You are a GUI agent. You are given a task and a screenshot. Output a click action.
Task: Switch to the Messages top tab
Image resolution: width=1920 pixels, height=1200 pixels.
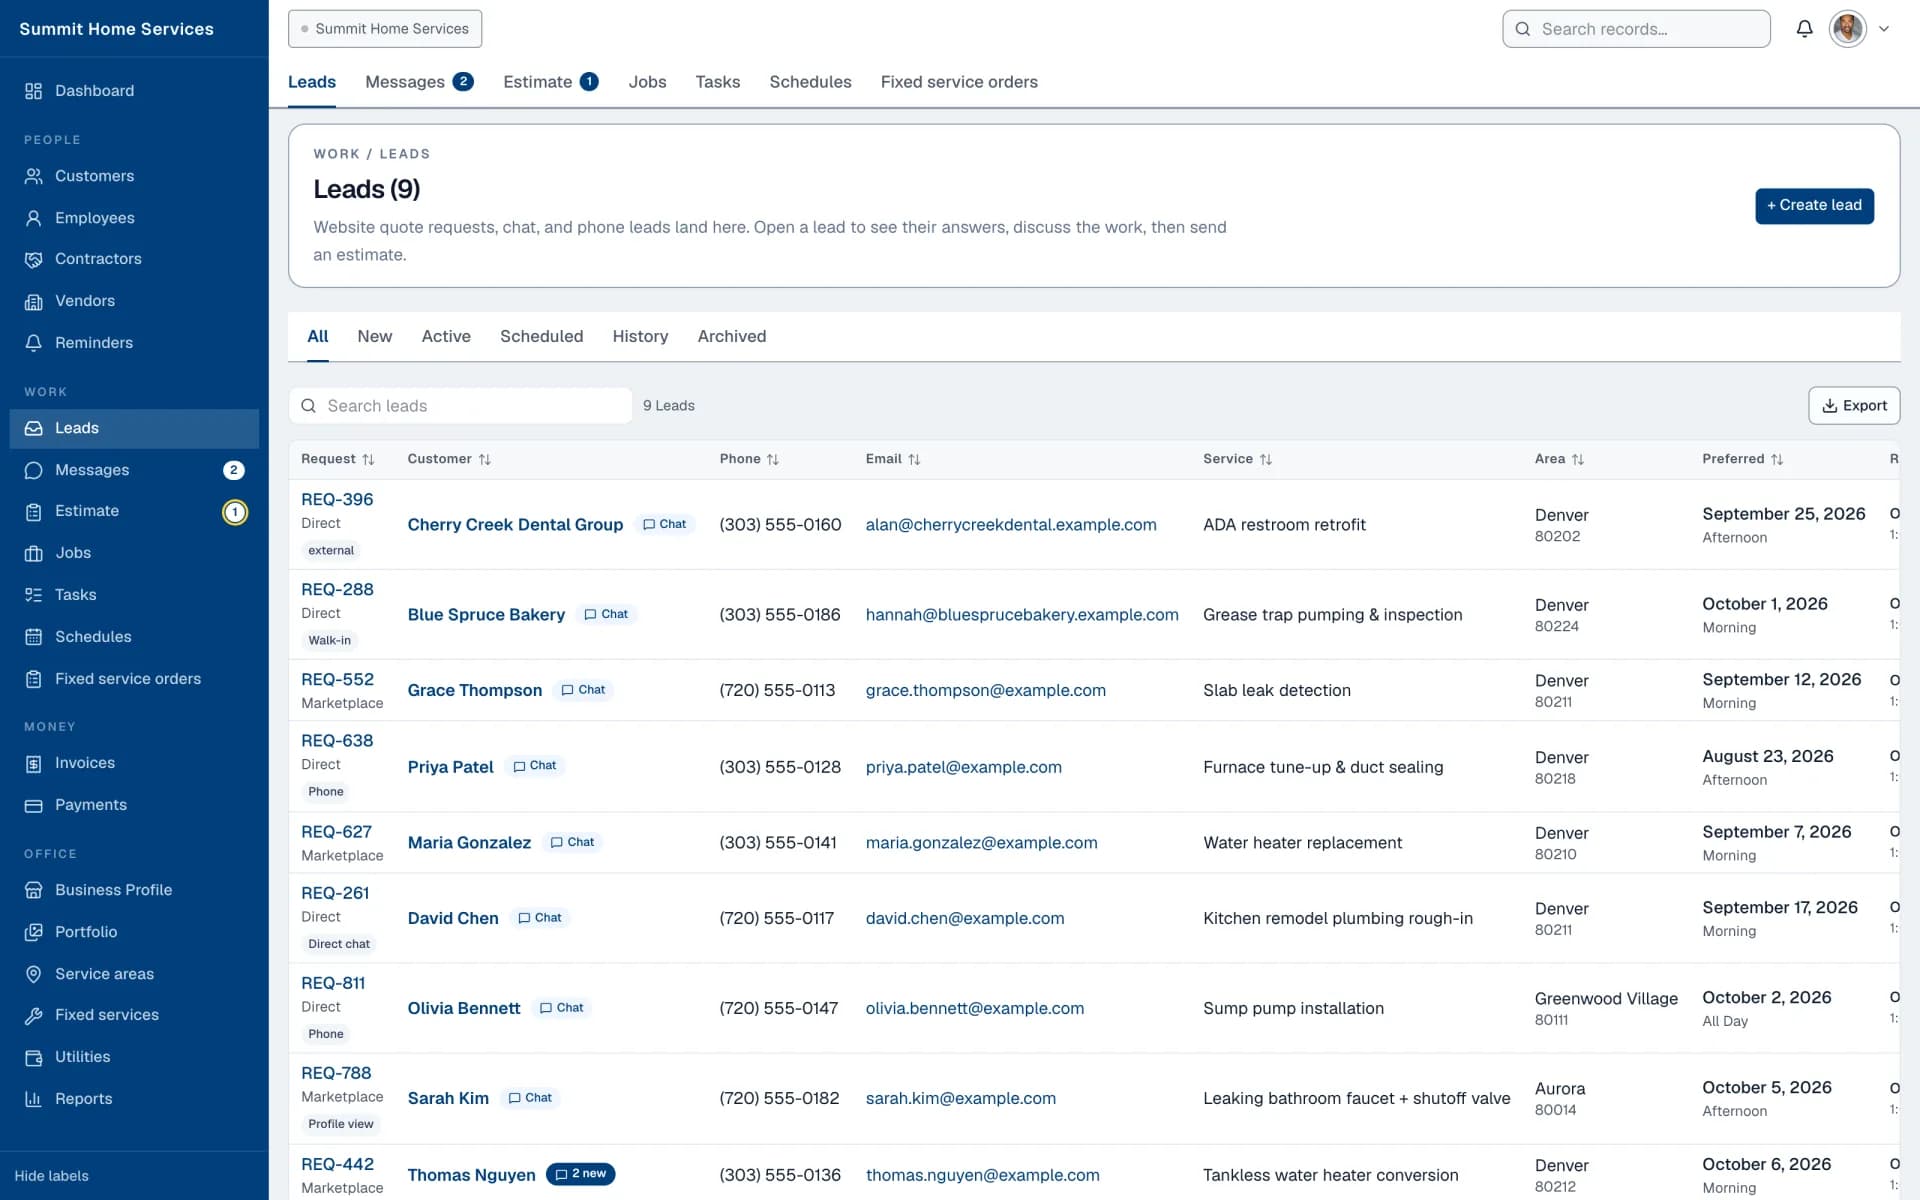click(x=419, y=82)
